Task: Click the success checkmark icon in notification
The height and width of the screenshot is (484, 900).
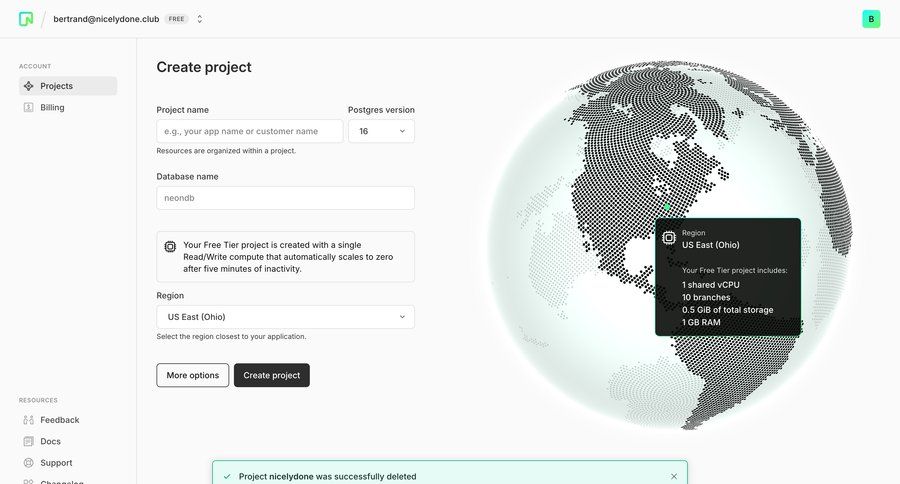Action: click(x=227, y=477)
